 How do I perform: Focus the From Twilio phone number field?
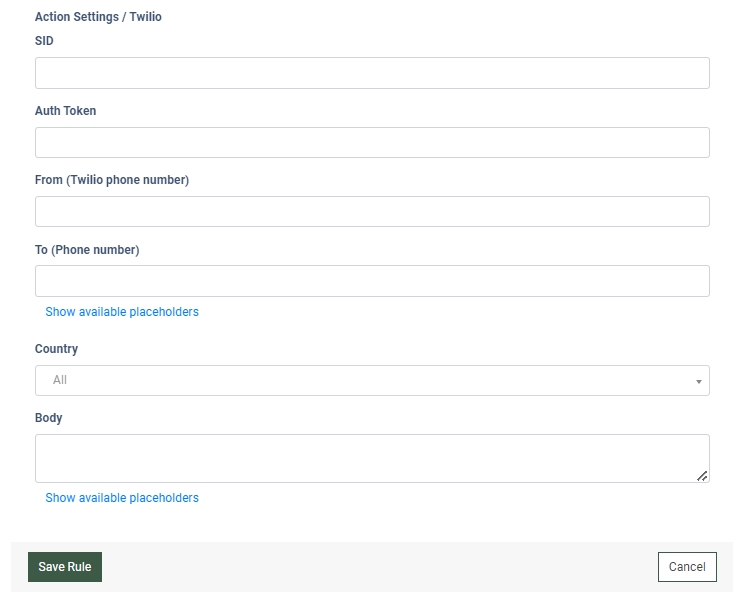point(372,211)
